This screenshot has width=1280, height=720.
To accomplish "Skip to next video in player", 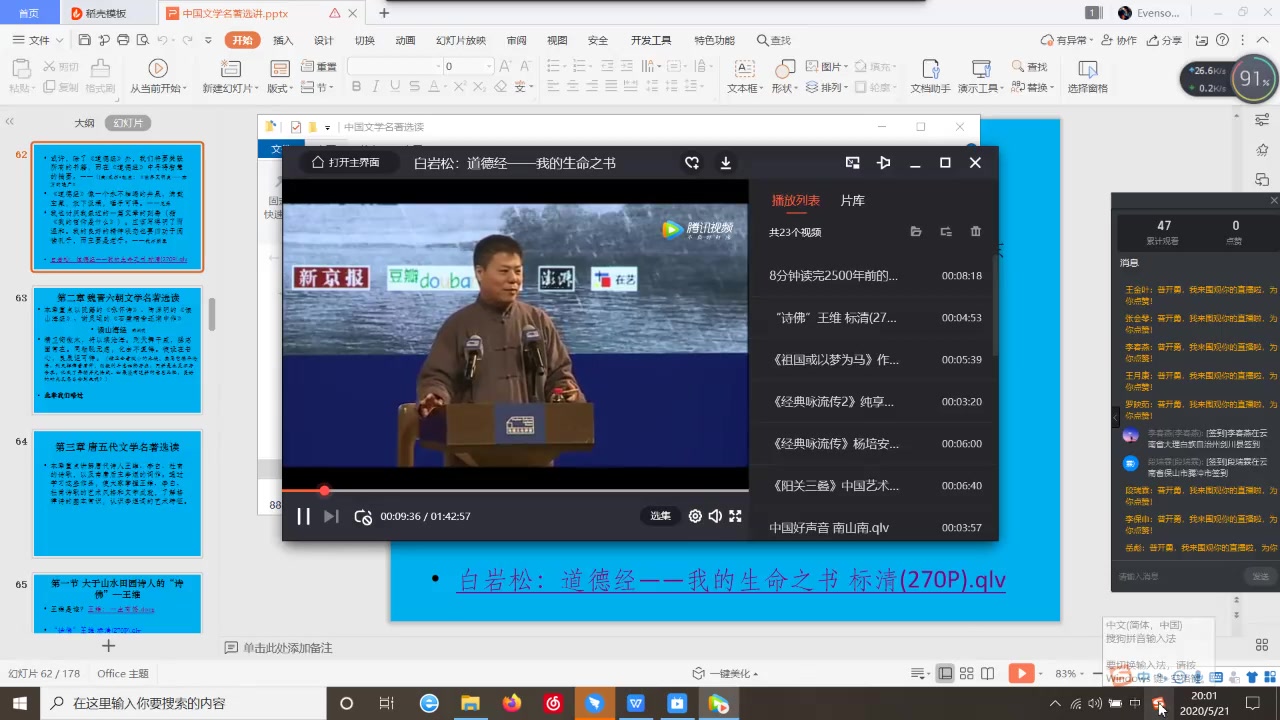I will click(331, 516).
